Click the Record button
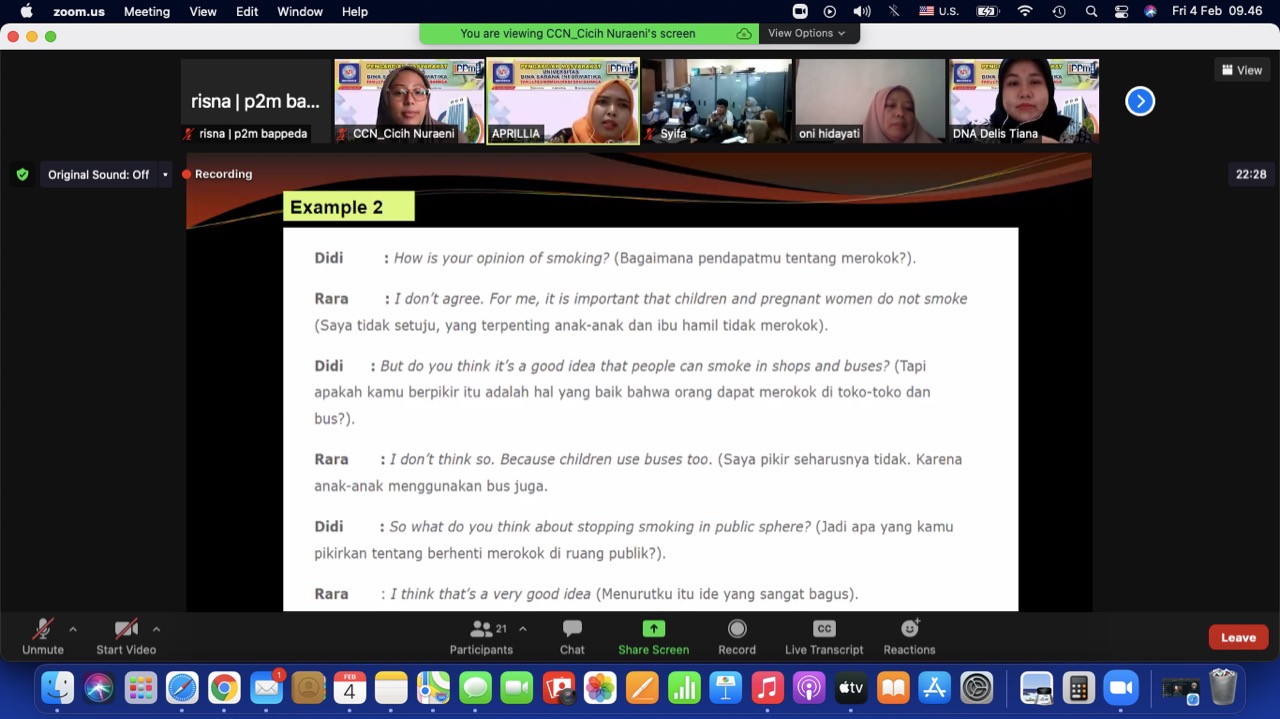This screenshot has width=1280, height=719. pos(737,637)
